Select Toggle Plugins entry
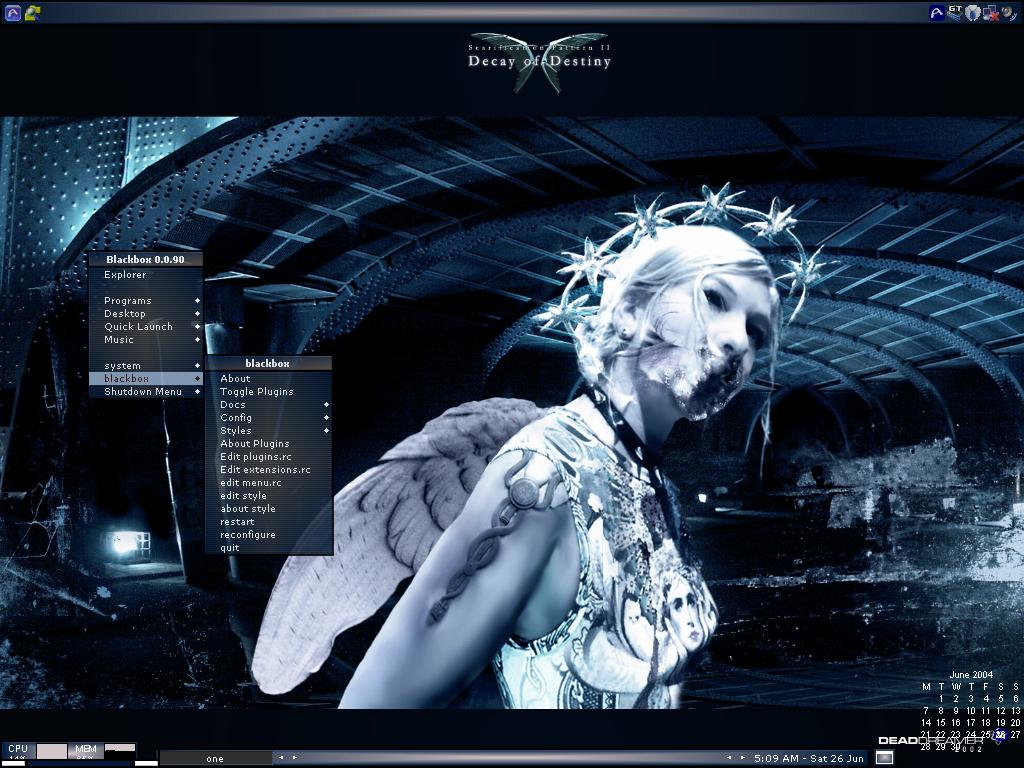The image size is (1024, 768). pos(268,392)
